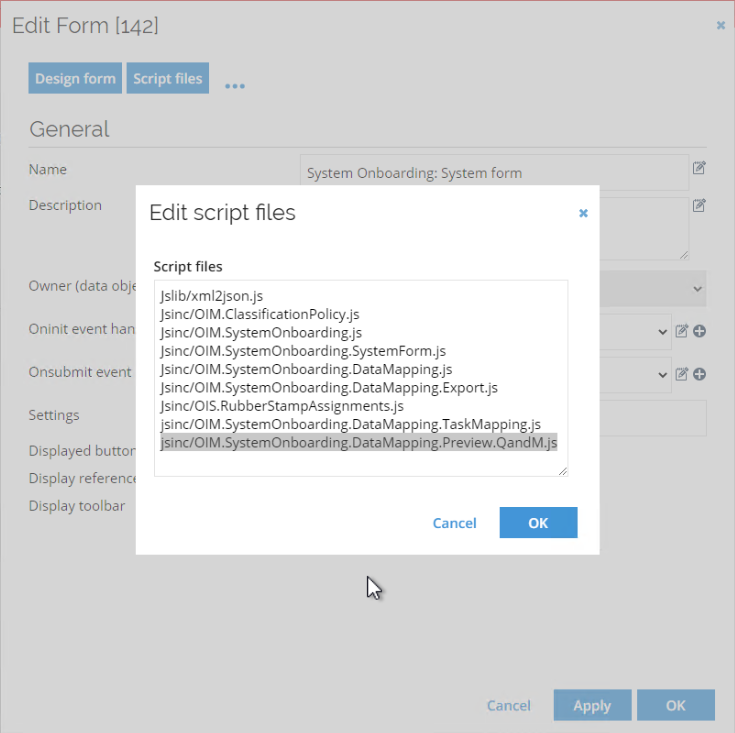Open the three-dots more options menu
This screenshot has width=735, height=733.
pos(235,86)
